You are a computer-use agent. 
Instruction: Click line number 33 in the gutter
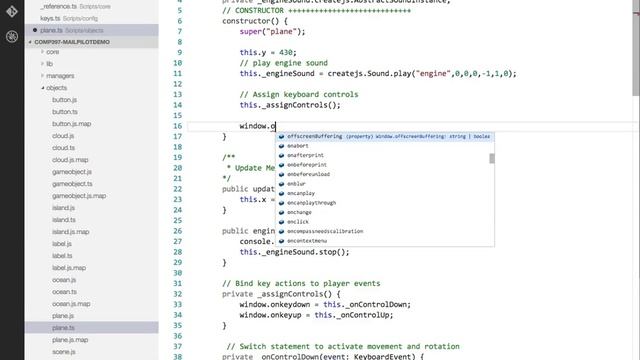(x=178, y=304)
